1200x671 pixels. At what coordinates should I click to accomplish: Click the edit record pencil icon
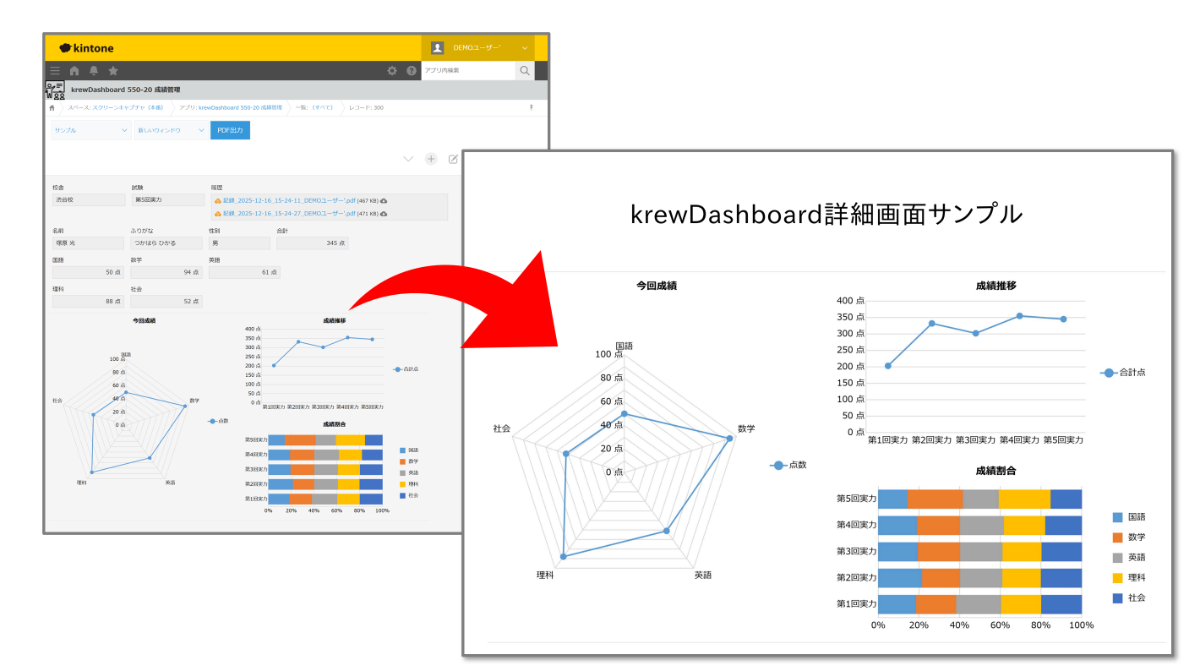coord(453,159)
